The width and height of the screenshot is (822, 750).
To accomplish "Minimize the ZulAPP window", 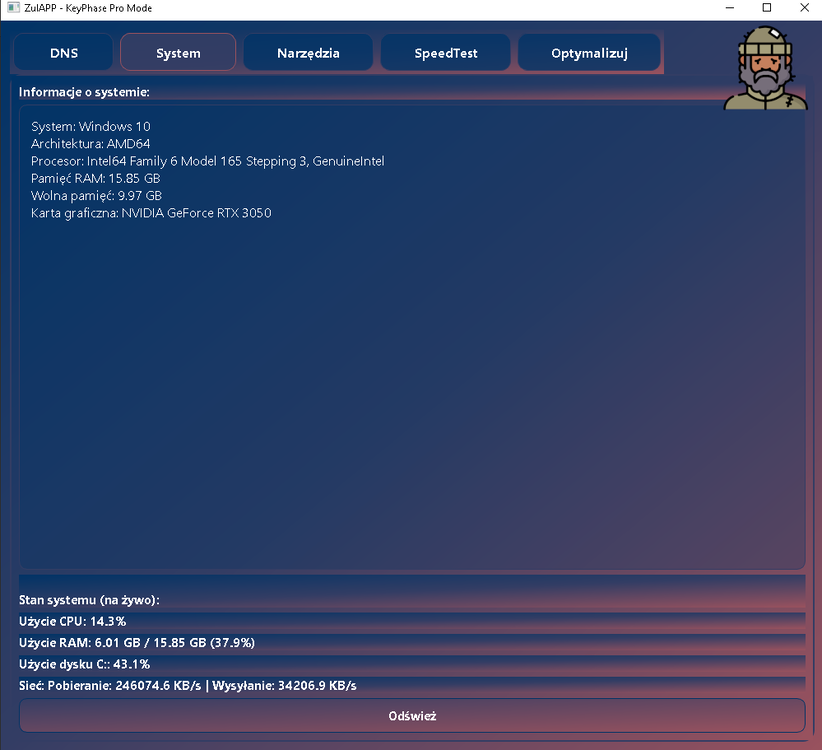I will point(730,8).
